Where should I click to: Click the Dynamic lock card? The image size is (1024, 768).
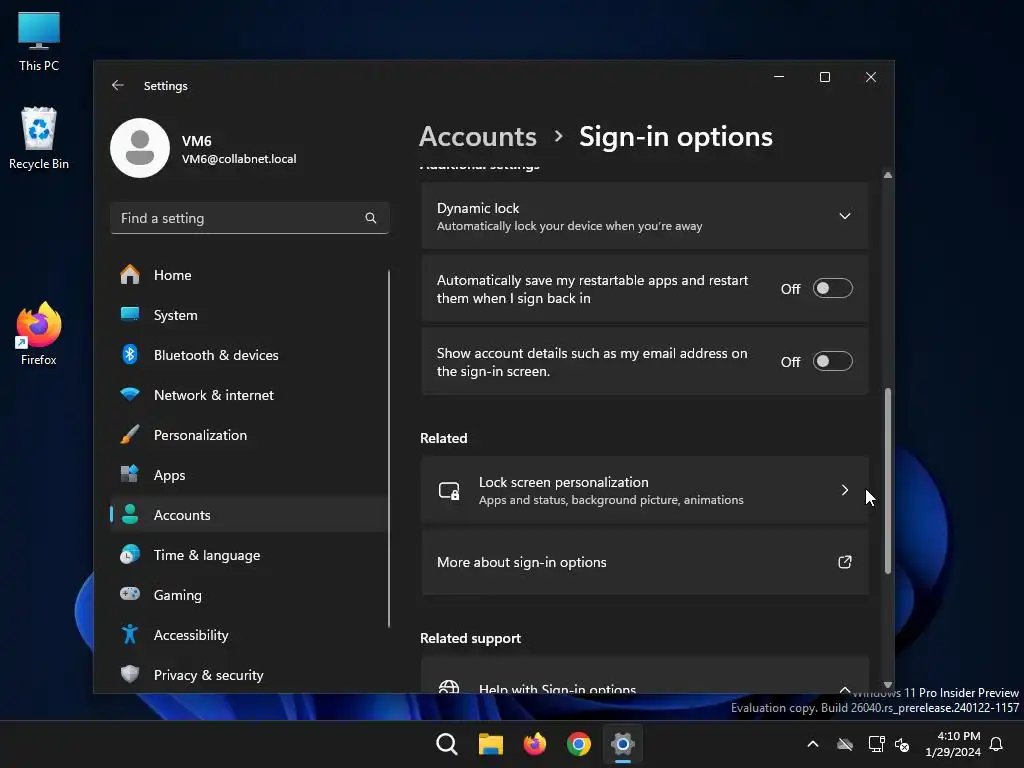[645, 216]
